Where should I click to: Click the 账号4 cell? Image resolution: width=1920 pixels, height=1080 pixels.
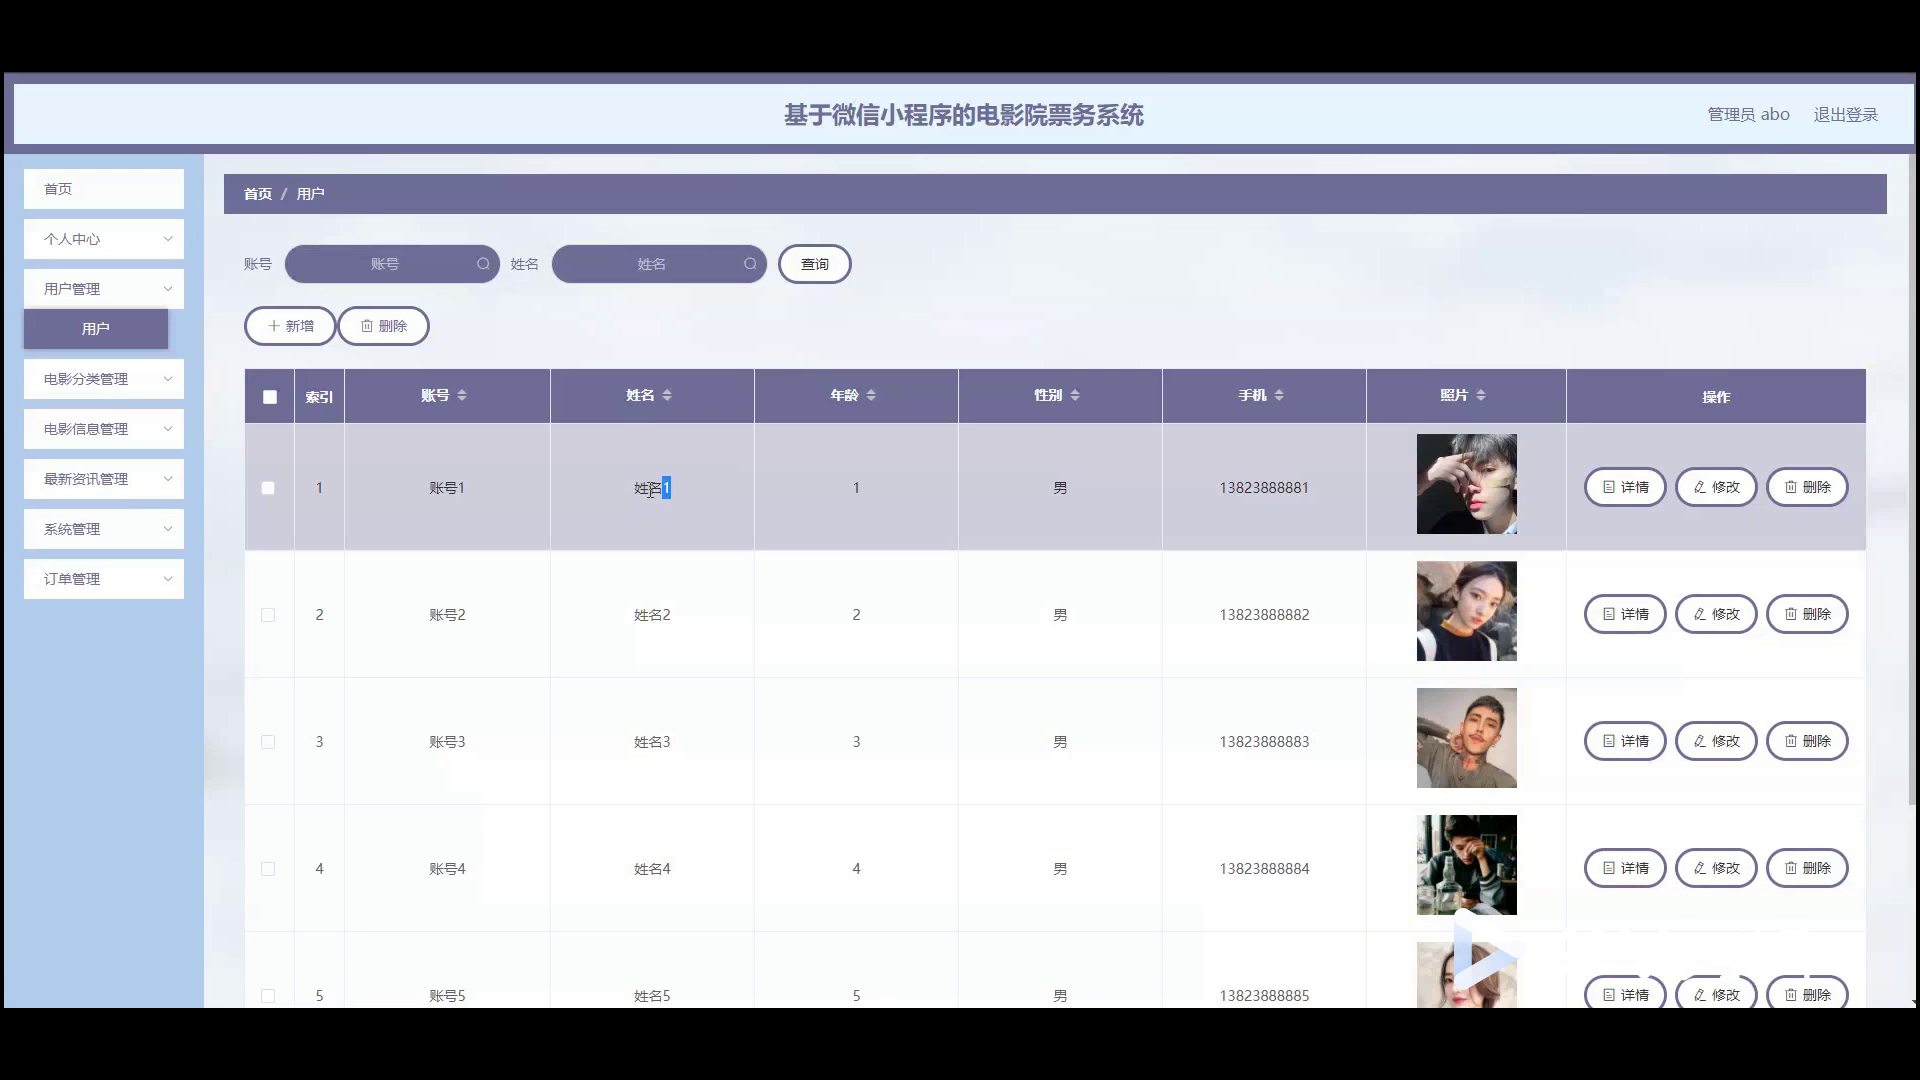(447, 869)
